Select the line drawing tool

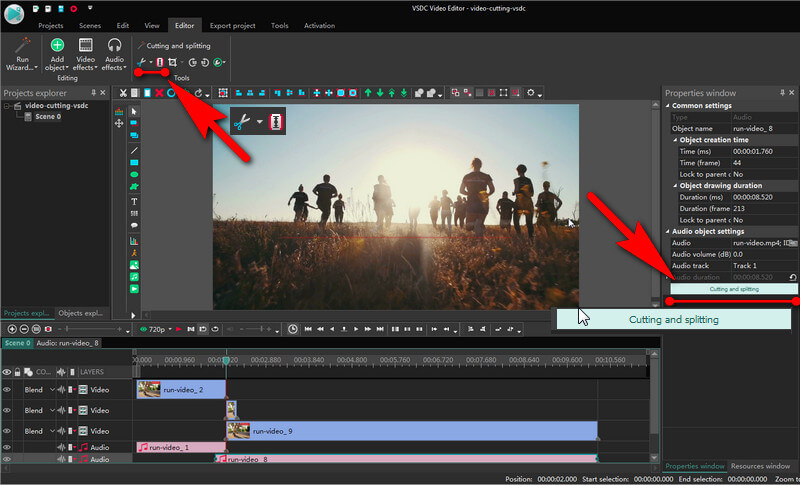click(134, 150)
